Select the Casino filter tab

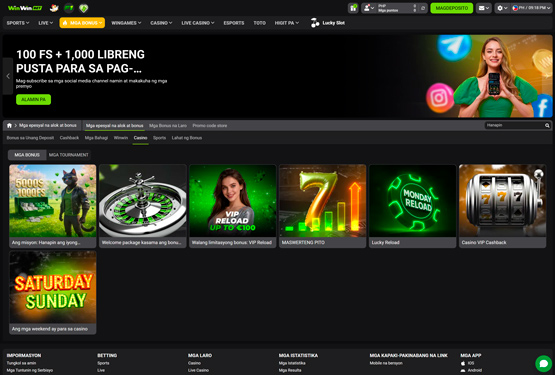click(141, 138)
